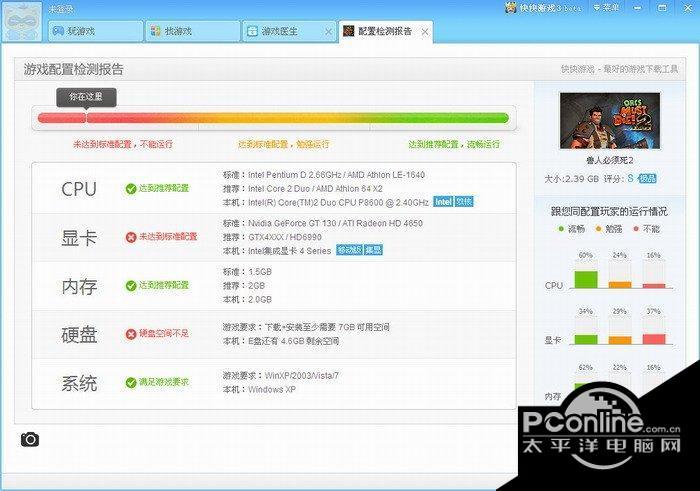Viewport: 700px width, 491px height.
Task: Click the 集显 badge in 显卡 row
Action: [374, 250]
